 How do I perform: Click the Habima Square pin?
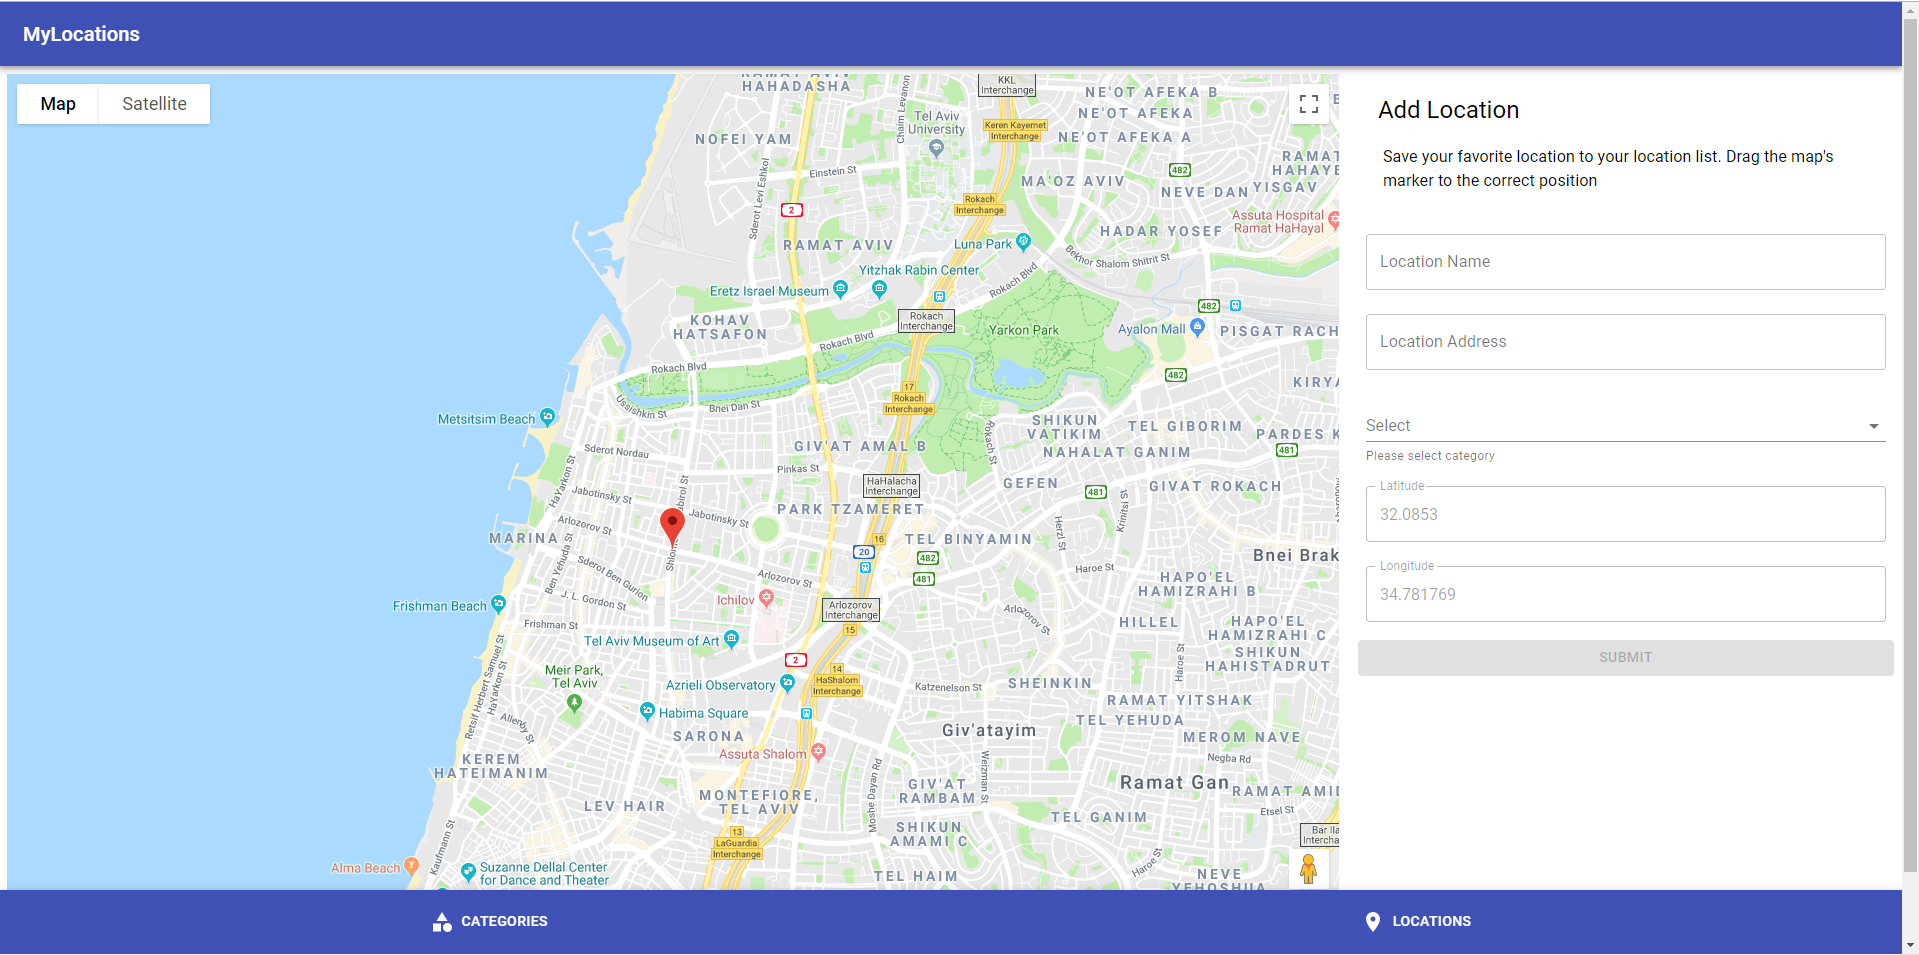(647, 711)
